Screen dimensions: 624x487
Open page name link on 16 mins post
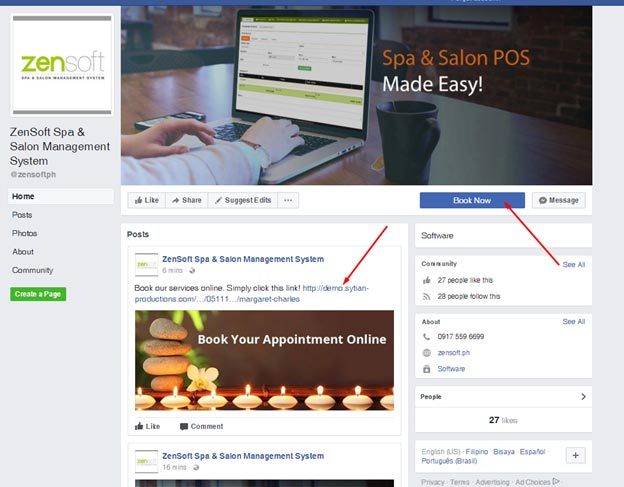tap(243, 456)
